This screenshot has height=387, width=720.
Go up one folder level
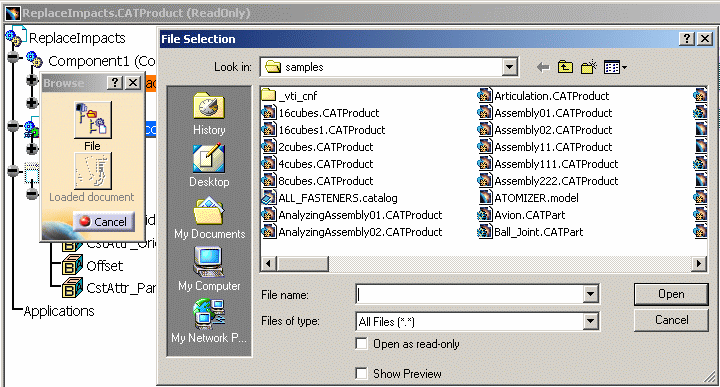click(565, 67)
